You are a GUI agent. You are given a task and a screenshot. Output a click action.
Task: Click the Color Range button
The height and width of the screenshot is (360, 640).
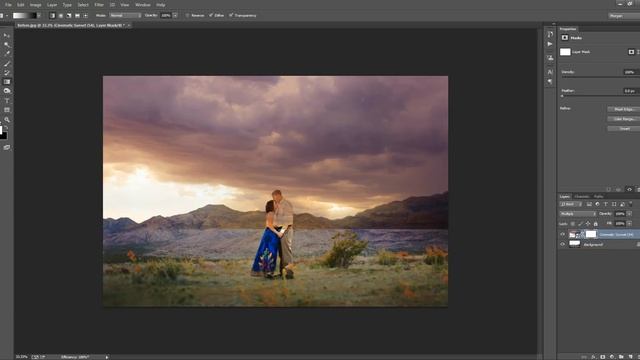pos(623,119)
